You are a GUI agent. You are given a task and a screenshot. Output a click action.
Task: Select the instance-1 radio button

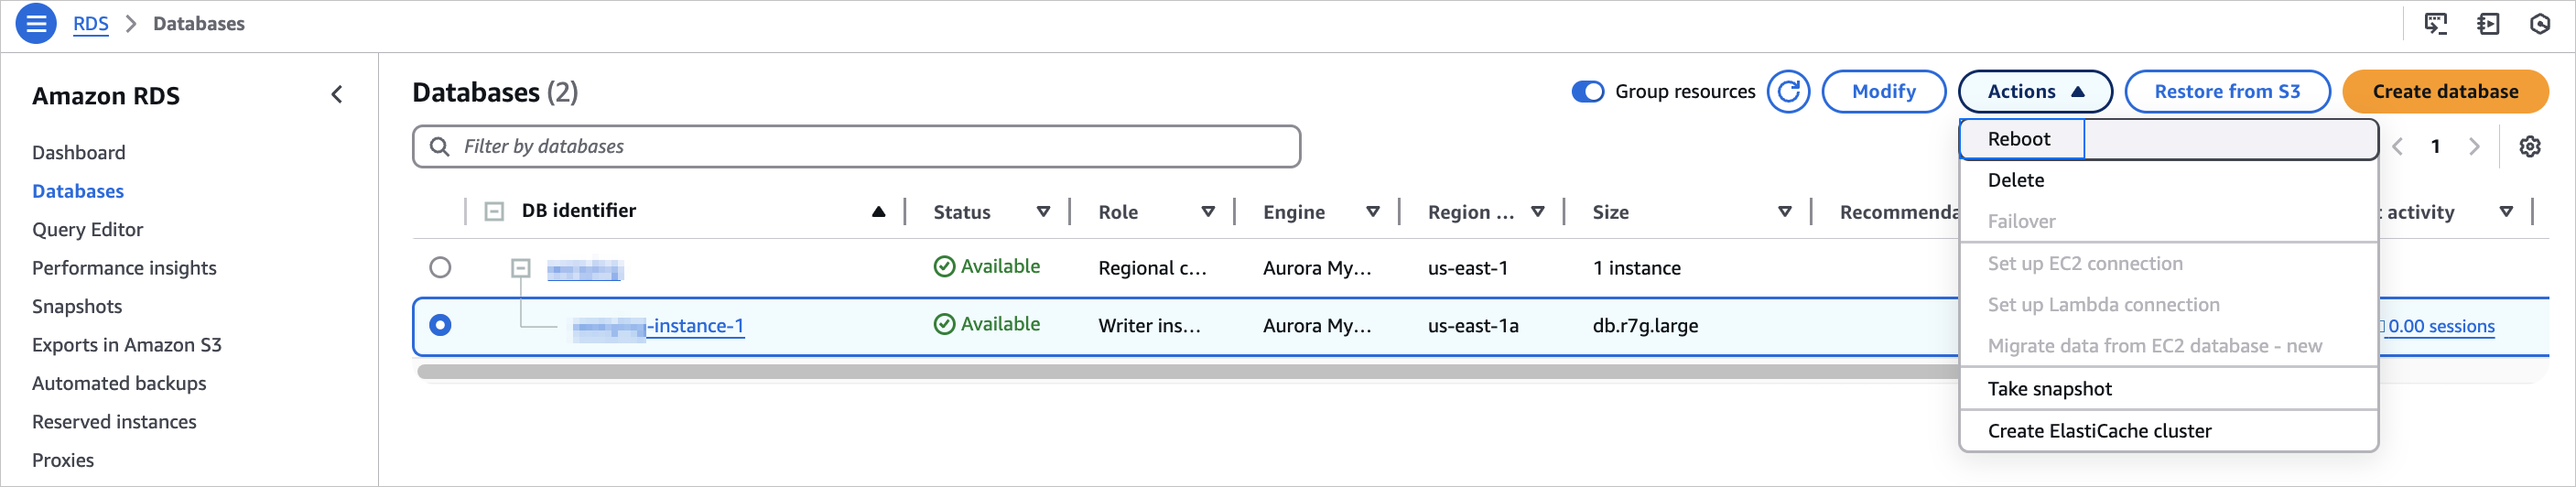click(x=440, y=326)
